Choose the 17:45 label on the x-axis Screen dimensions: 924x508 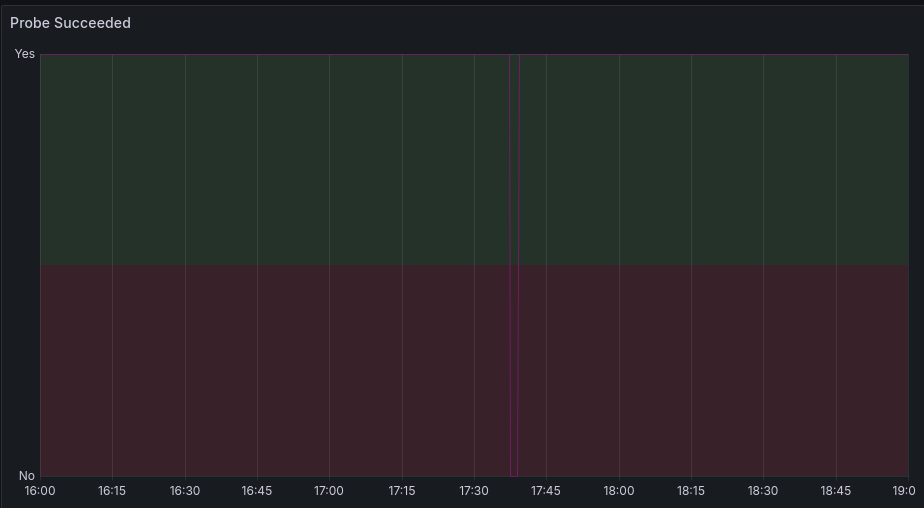546,491
